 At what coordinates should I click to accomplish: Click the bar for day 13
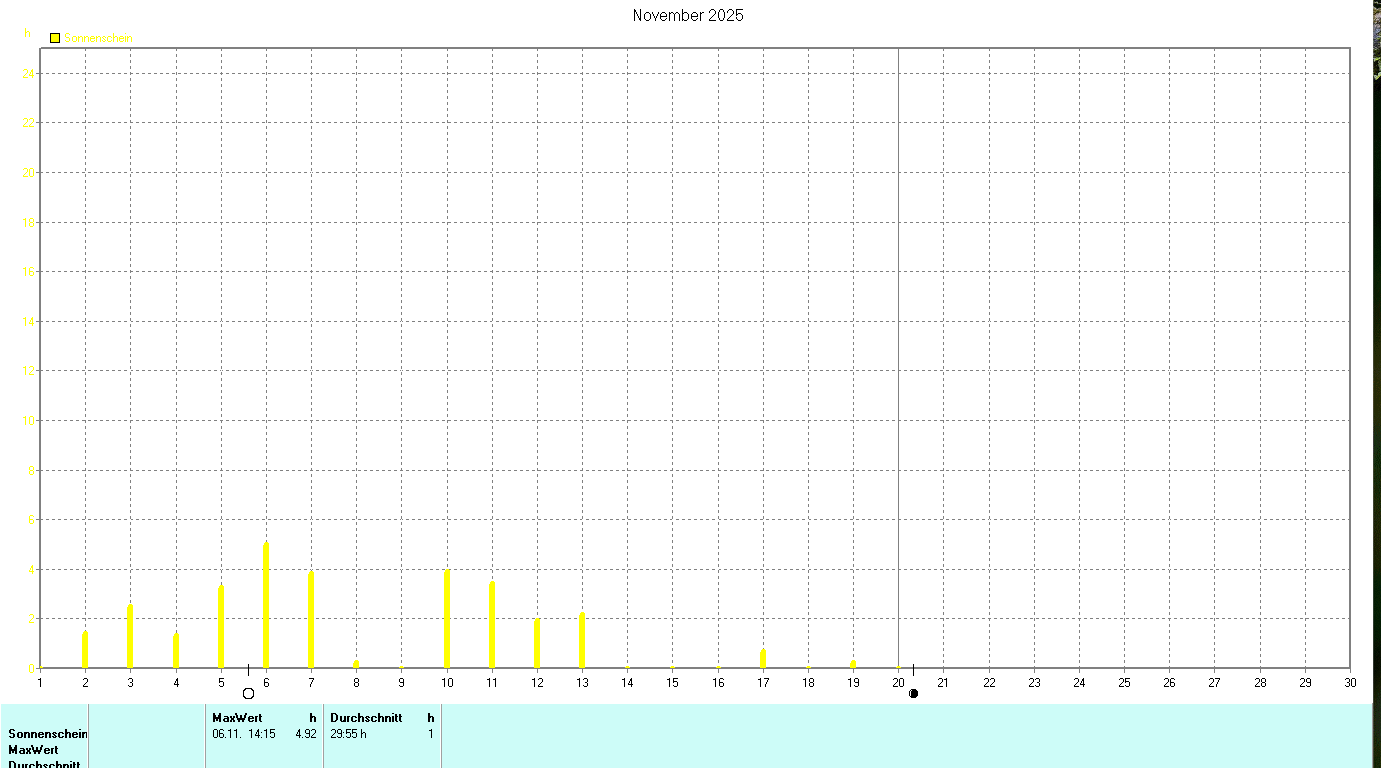click(x=582, y=640)
